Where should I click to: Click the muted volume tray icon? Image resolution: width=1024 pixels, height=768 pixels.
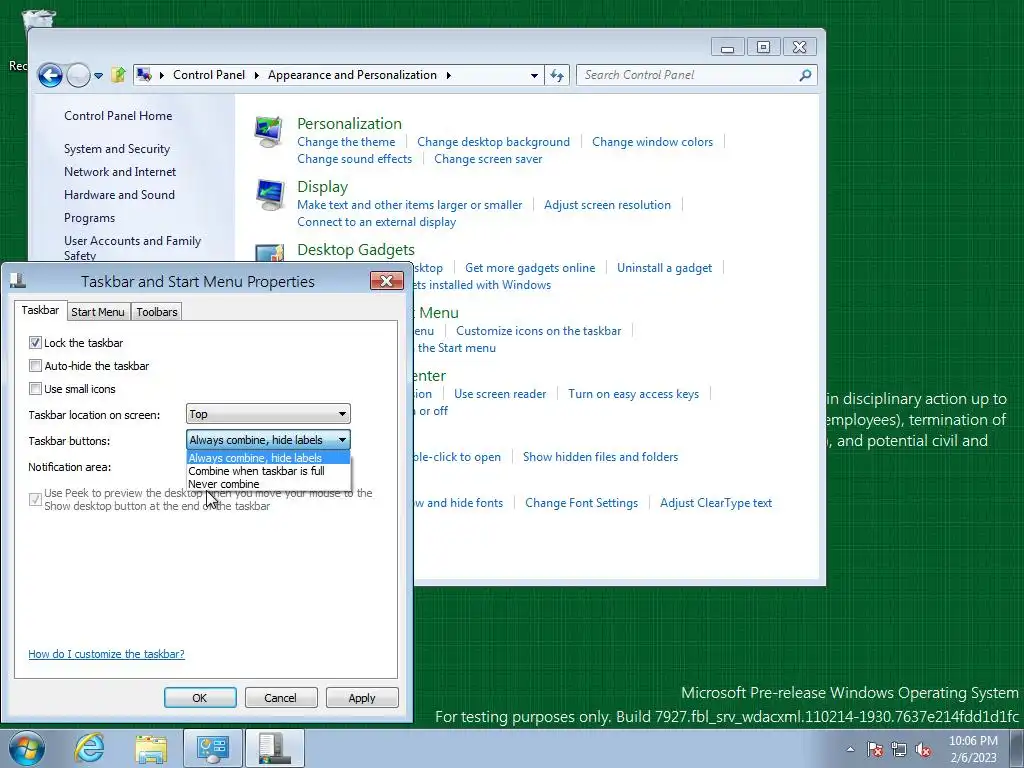923,750
